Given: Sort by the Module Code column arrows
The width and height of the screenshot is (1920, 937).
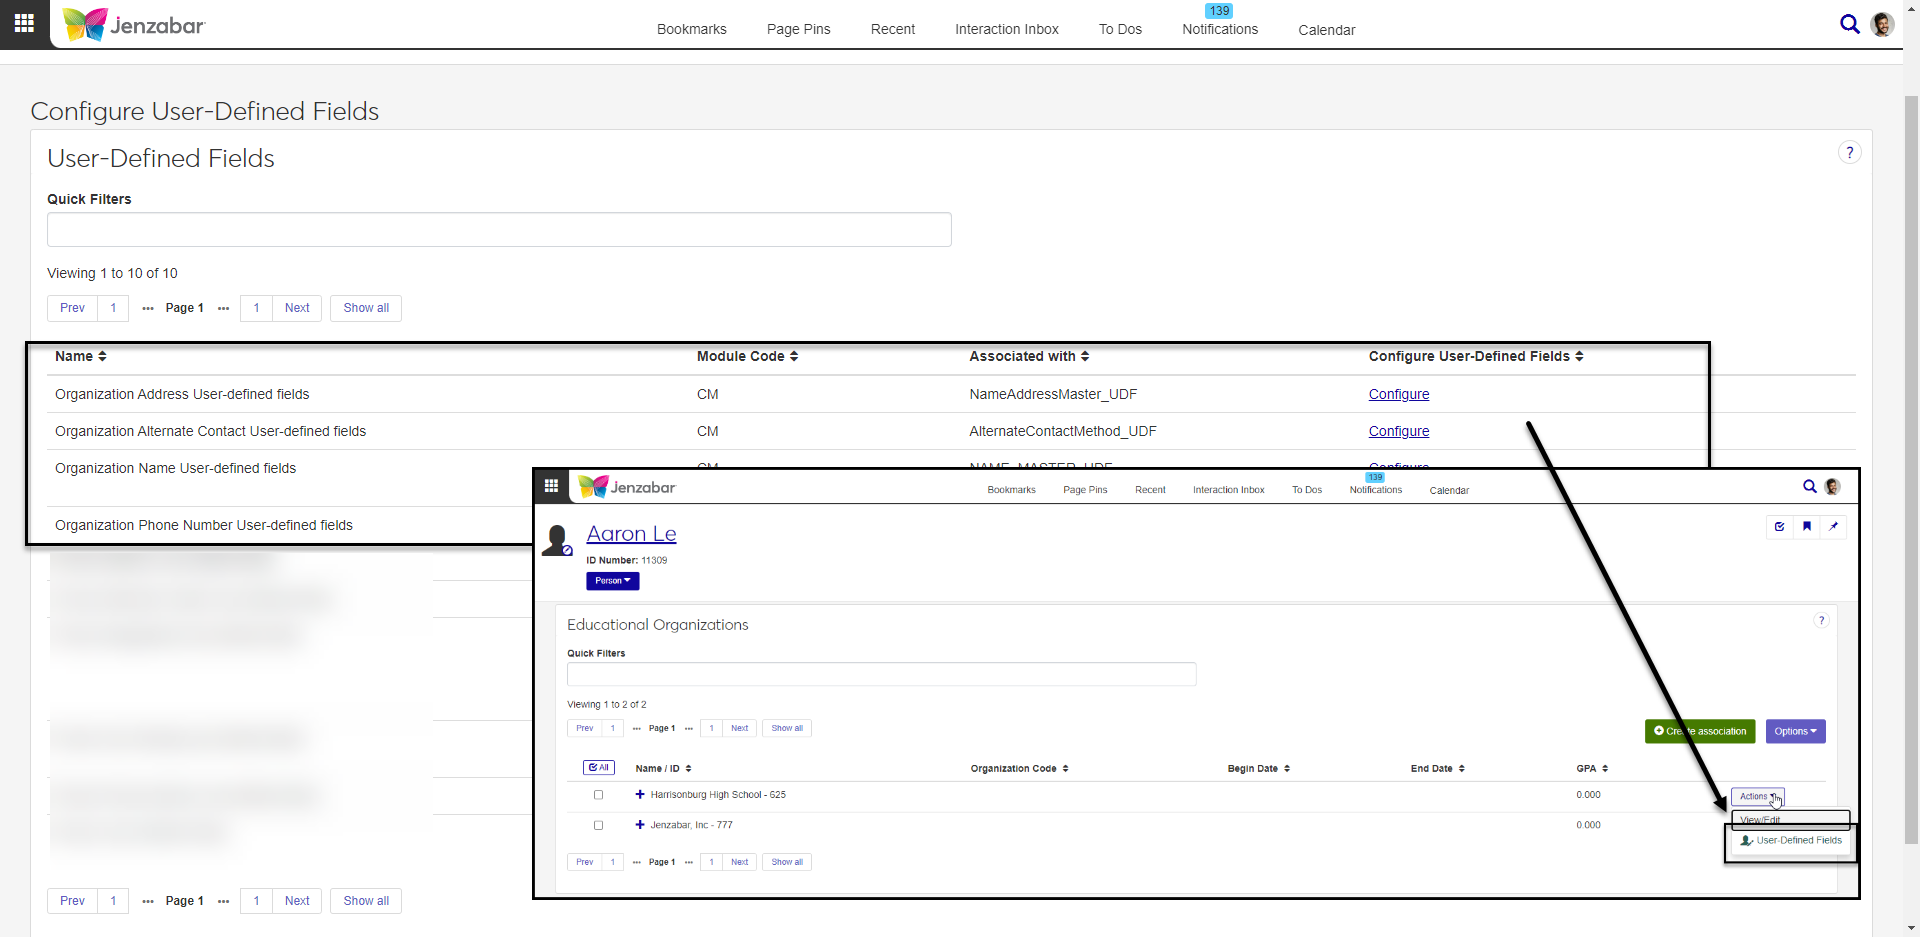Looking at the screenshot, I should coord(794,356).
